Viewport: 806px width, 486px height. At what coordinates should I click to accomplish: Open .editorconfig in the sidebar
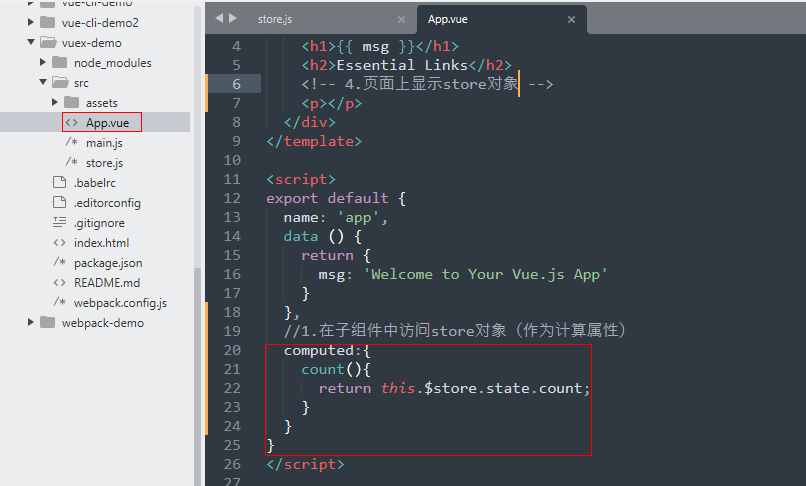click(x=107, y=203)
